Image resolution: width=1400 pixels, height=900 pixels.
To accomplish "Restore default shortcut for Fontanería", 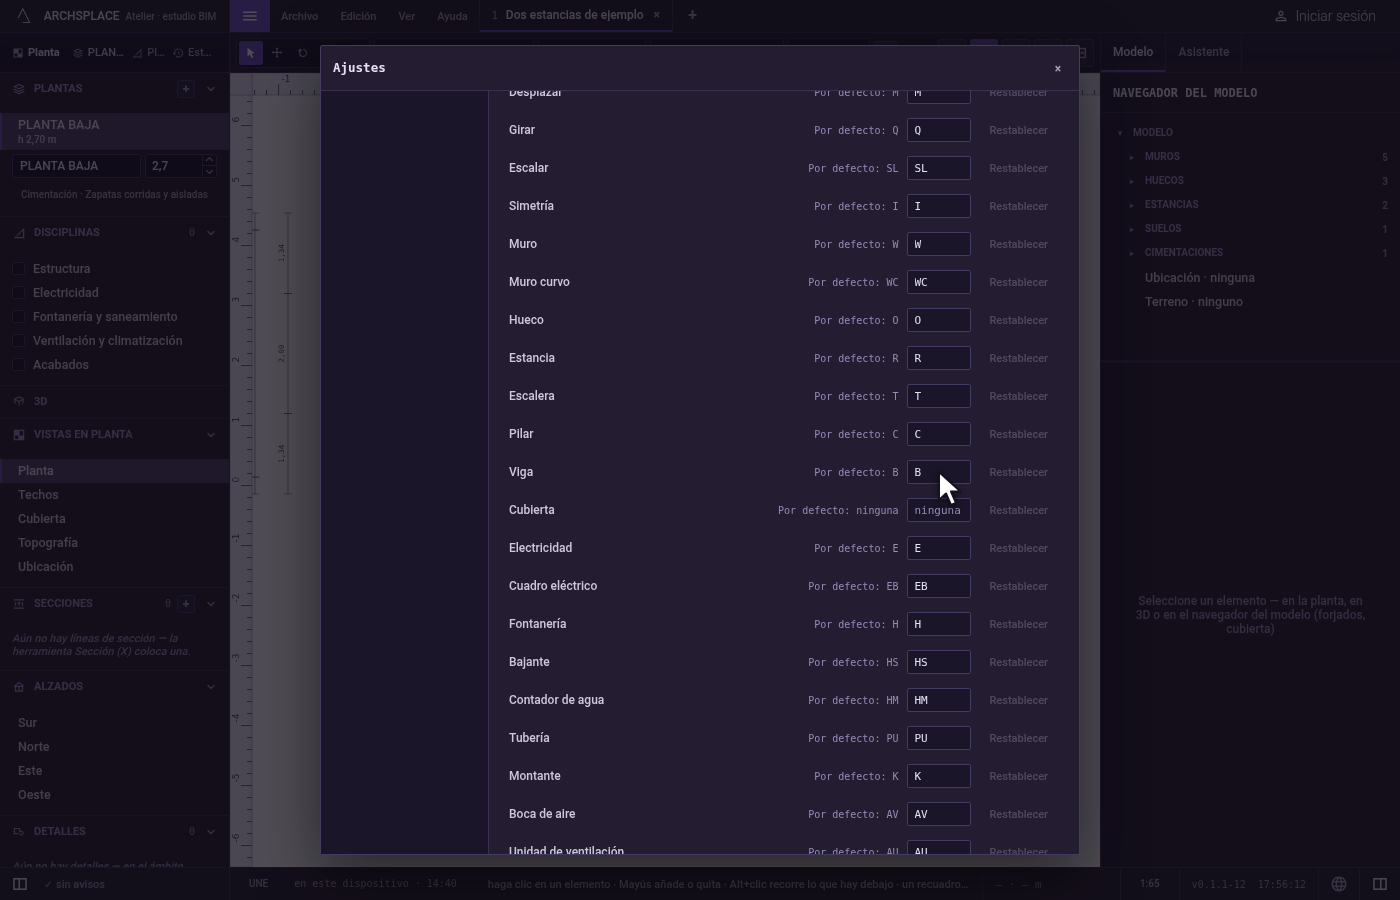I will click(x=1018, y=624).
